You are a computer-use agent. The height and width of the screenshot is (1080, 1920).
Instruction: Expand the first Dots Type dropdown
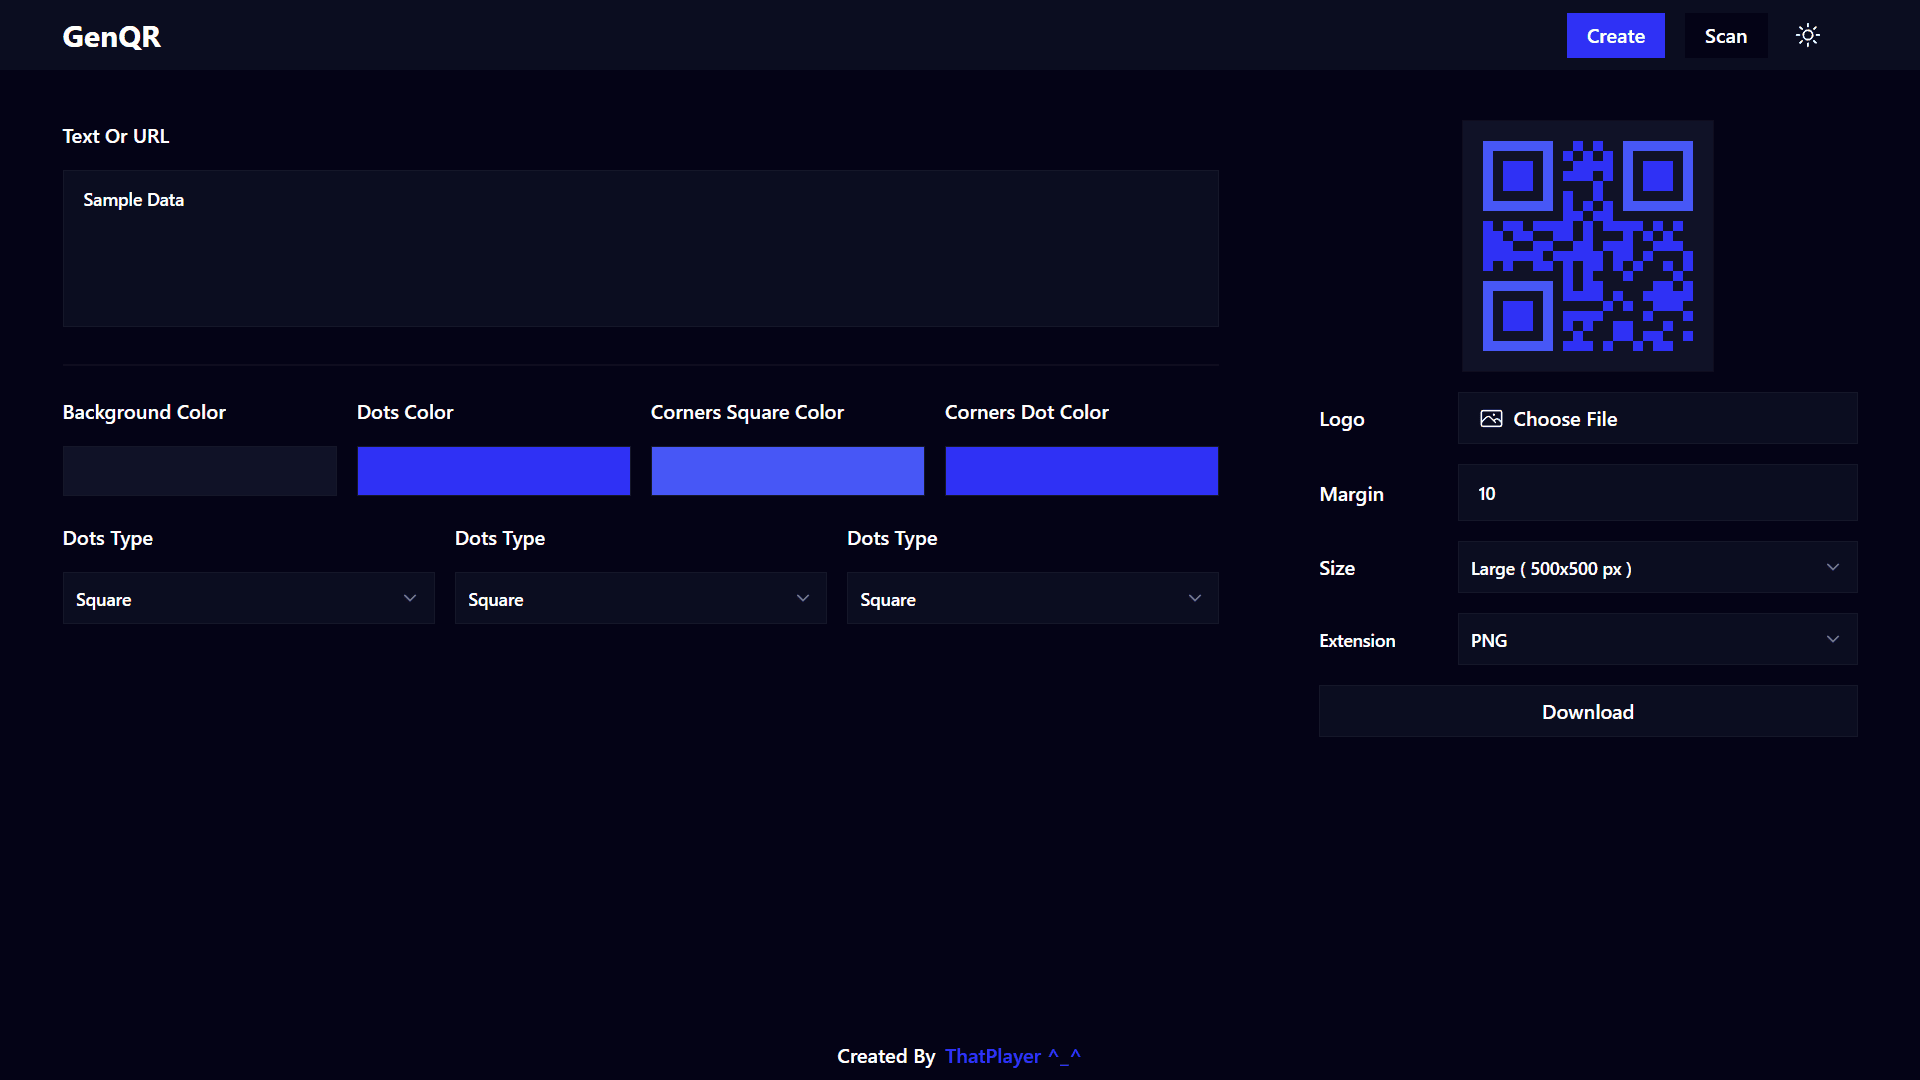(x=249, y=598)
